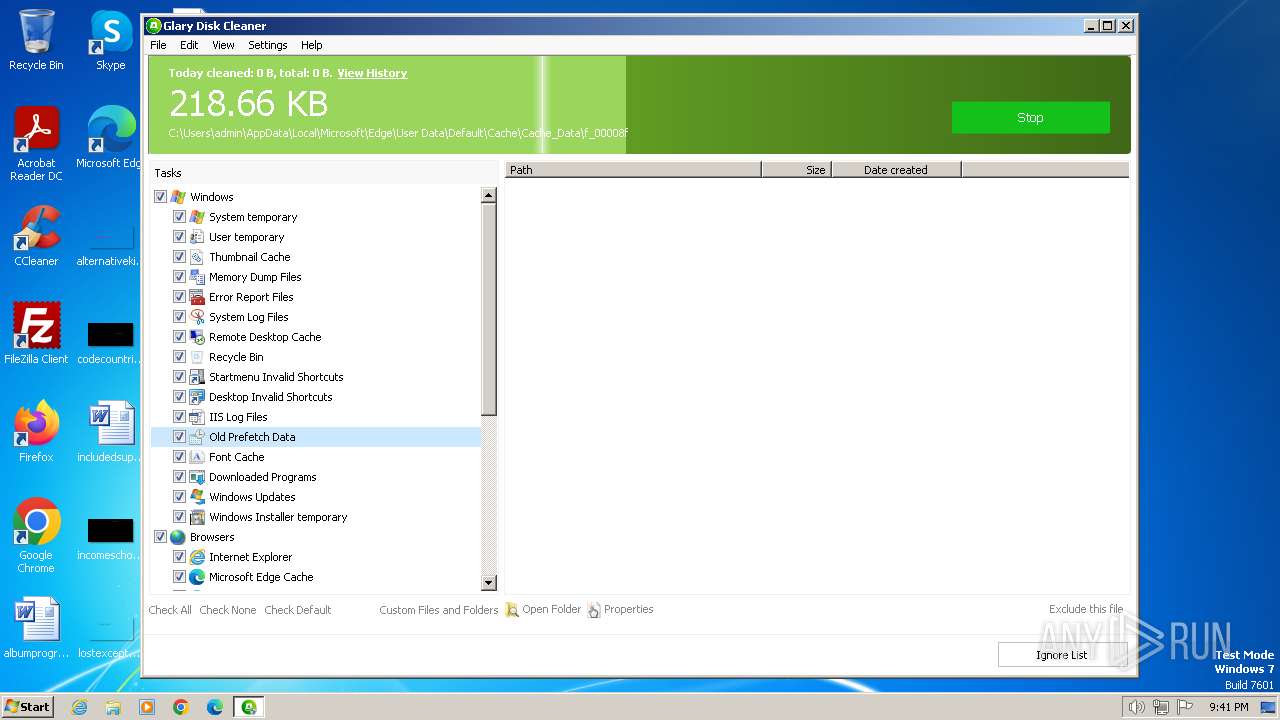Click the tasks list scrollbar up arrow
1280x720 pixels.
(x=489, y=196)
